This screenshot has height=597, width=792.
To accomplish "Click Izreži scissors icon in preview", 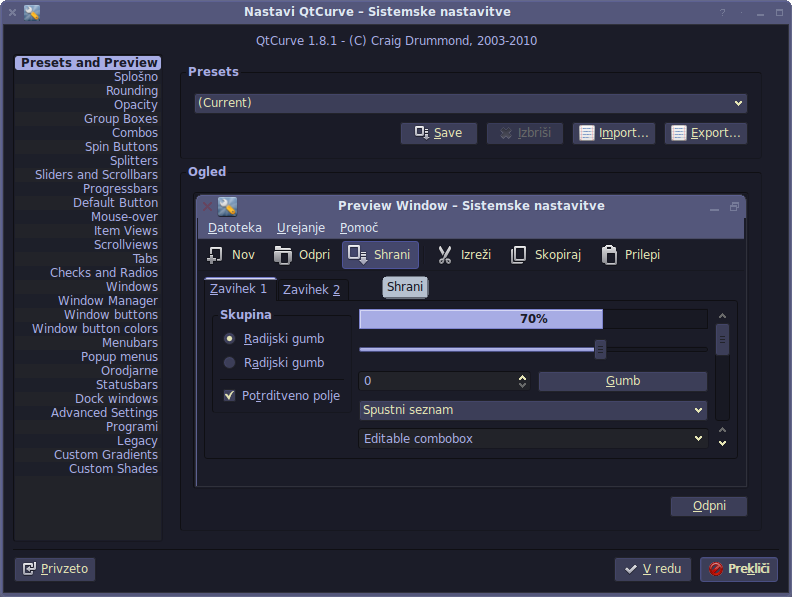I will click(x=444, y=255).
